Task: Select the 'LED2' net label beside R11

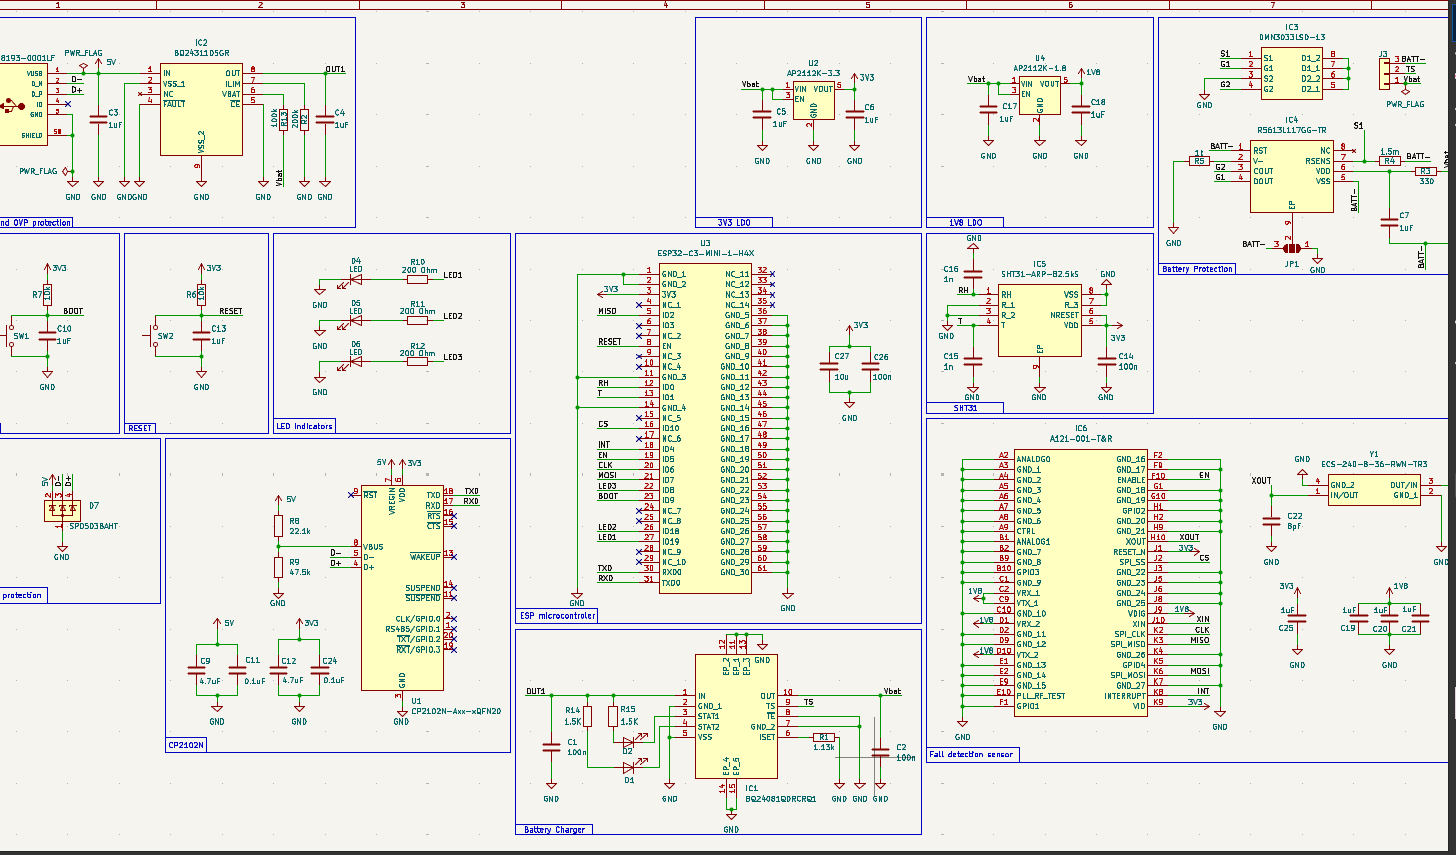Action: click(x=453, y=316)
